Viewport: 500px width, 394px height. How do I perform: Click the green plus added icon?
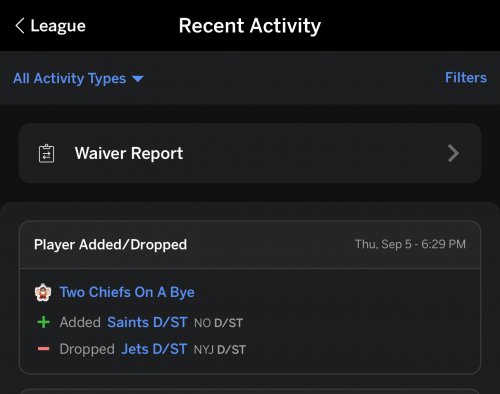43,322
